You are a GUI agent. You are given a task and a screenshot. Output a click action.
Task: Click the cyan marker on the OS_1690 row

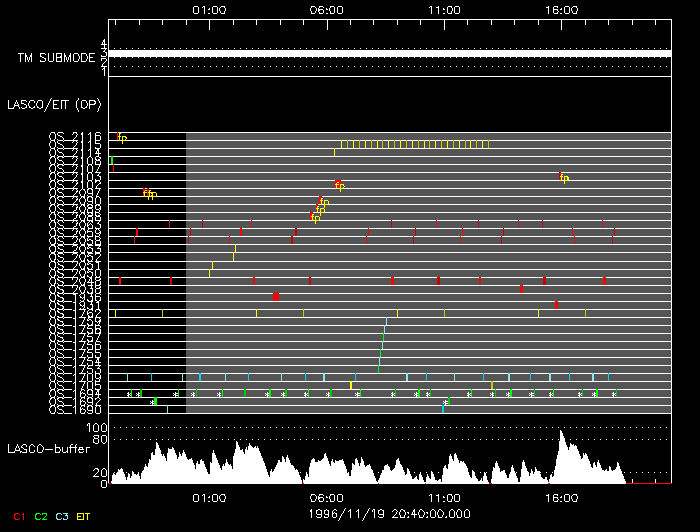click(443, 408)
